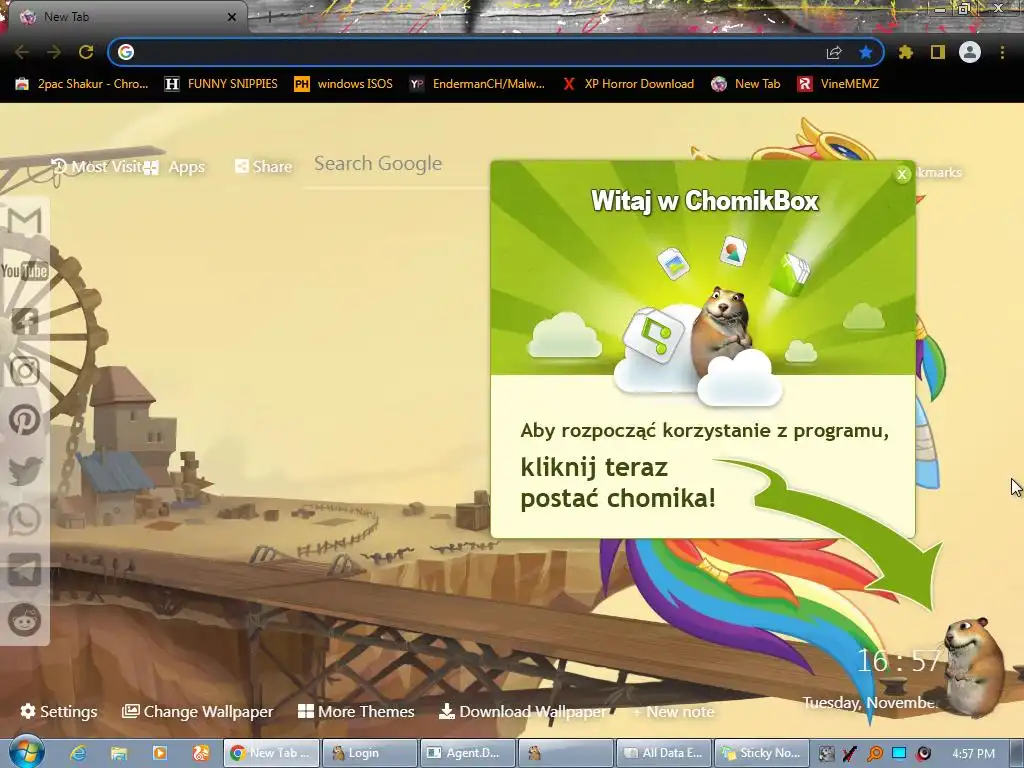Open a new tab with plus button
The image size is (1024, 768).
coord(269,18)
